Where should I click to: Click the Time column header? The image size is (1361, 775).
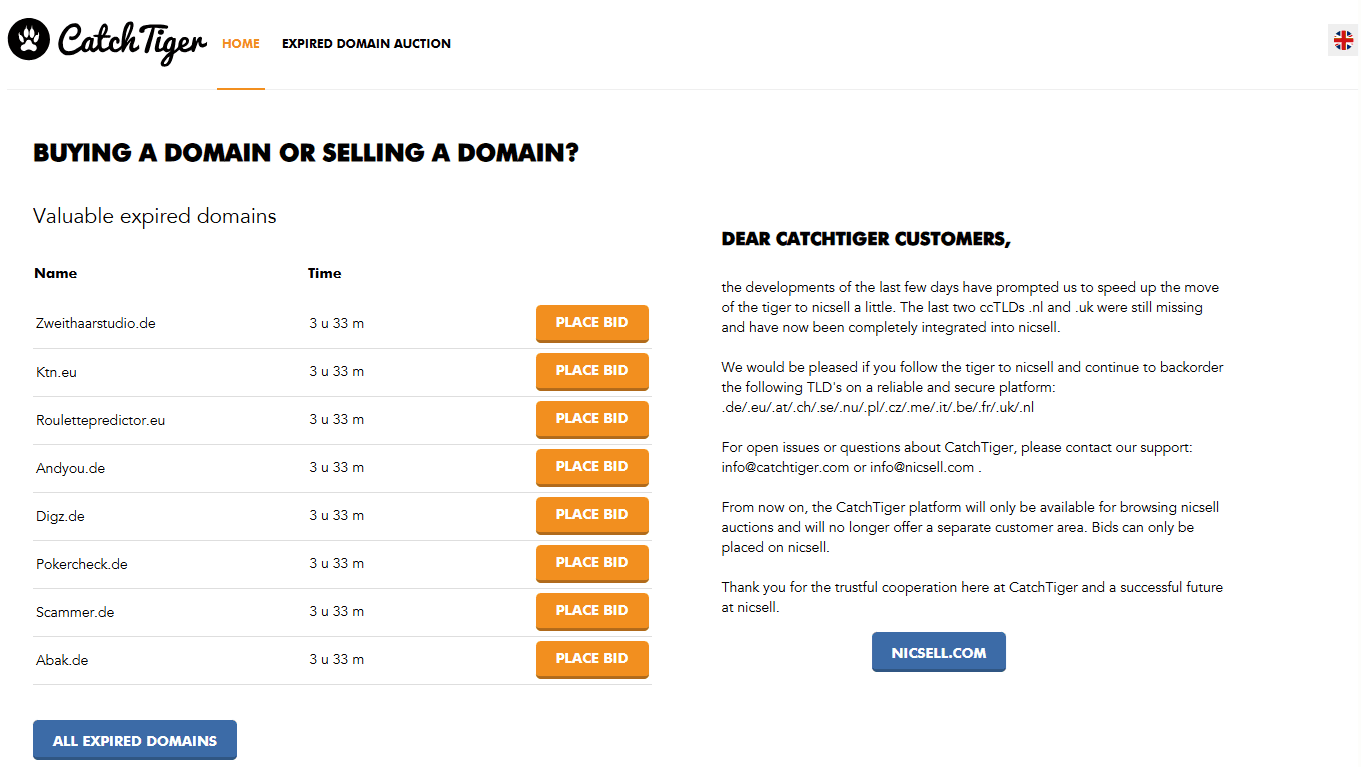coord(323,273)
